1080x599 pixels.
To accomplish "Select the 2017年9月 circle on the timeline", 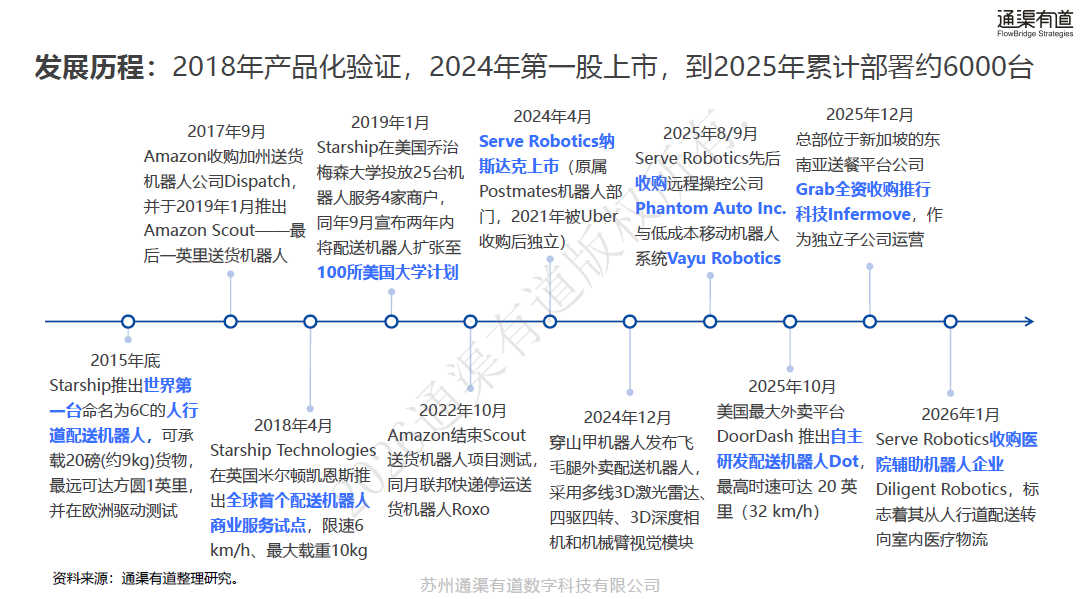I will (x=231, y=322).
